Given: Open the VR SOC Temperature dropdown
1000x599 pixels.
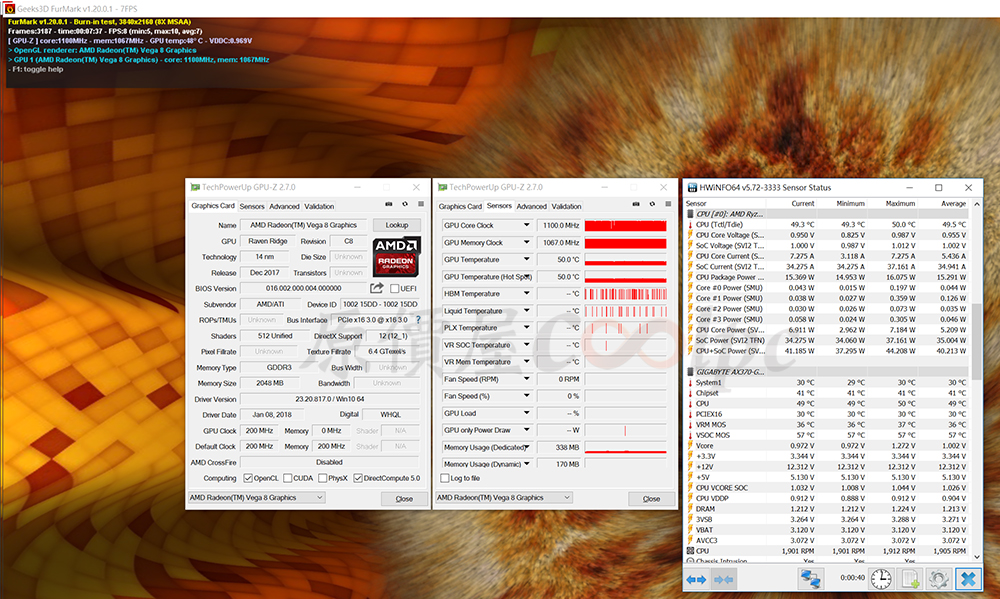Looking at the screenshot, I should pos(526,345).
